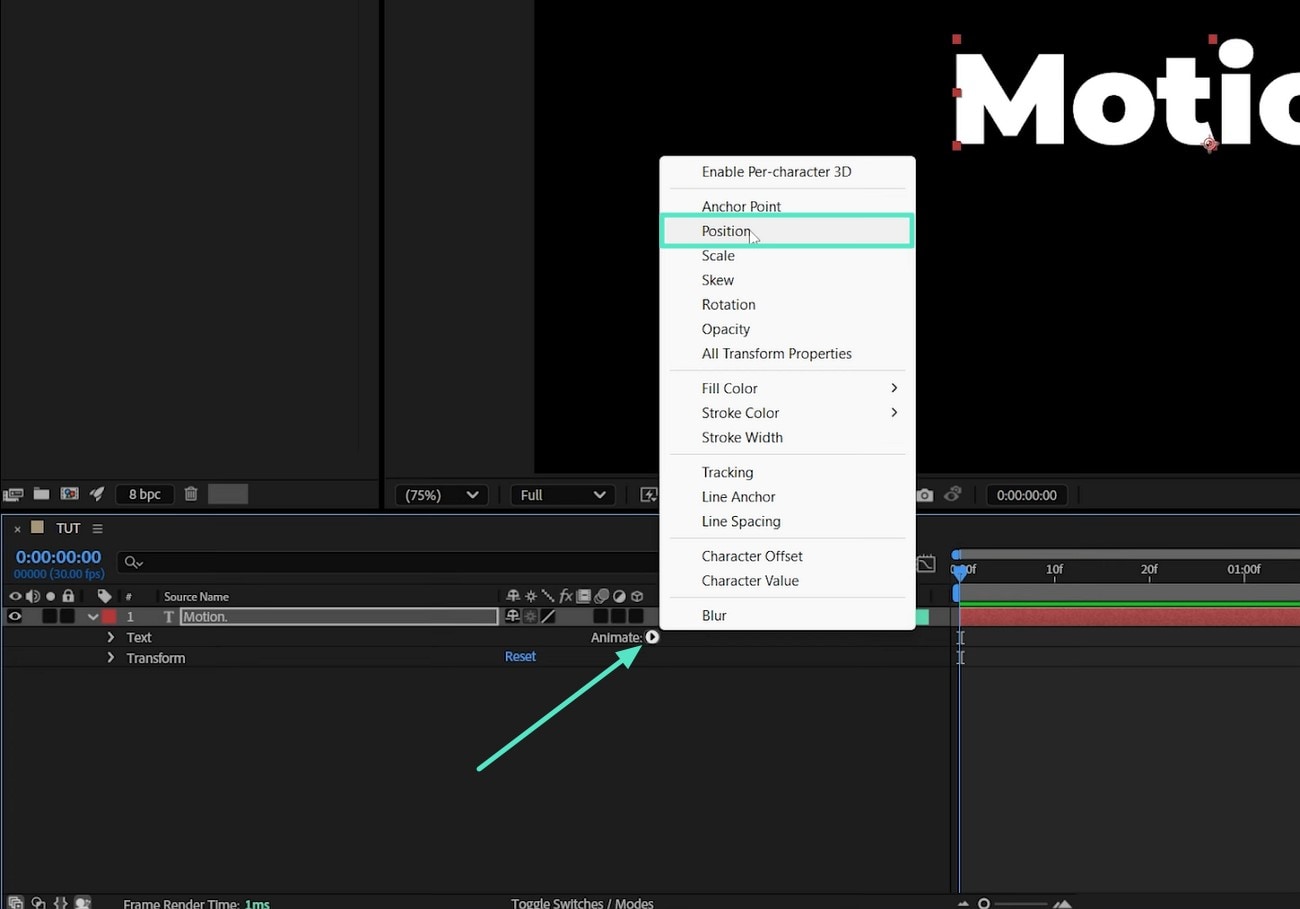Click the timeline search magnifier icon
This screenshot has width=1300, height=909.
[133, 563]
